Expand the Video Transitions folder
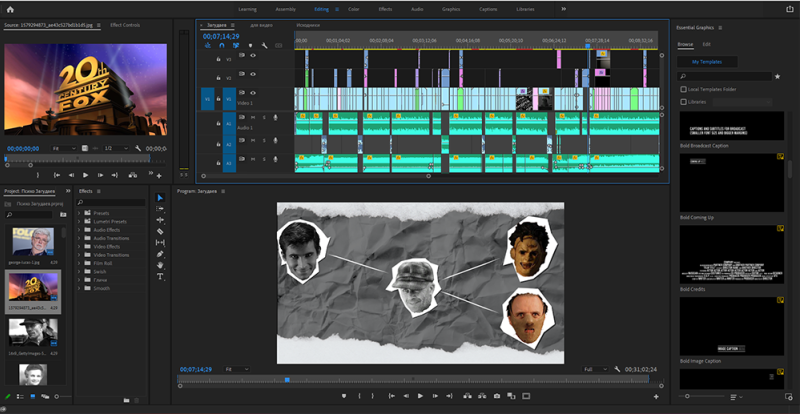This screenshot has width=800, height=414. pos(79,255)
